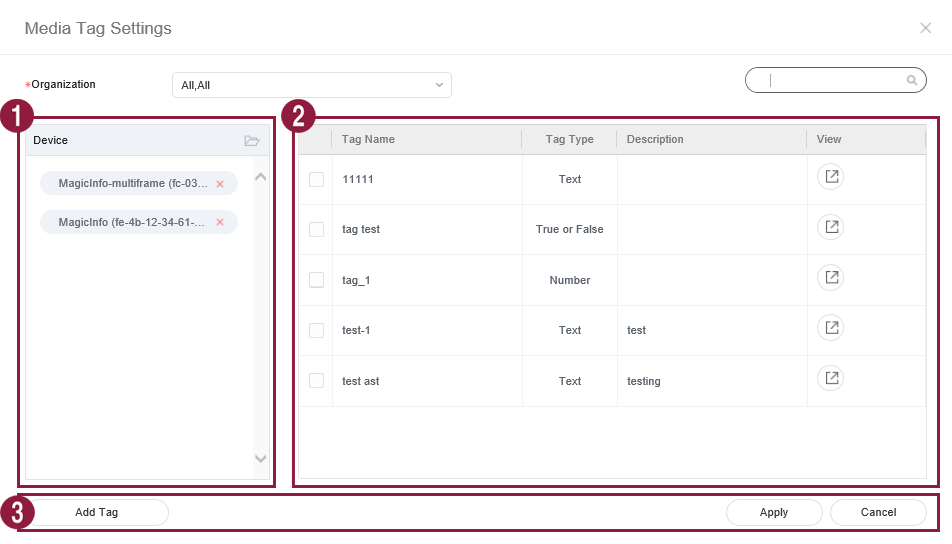
Task: Open the view icon for test-1
Action: (830, 327)
